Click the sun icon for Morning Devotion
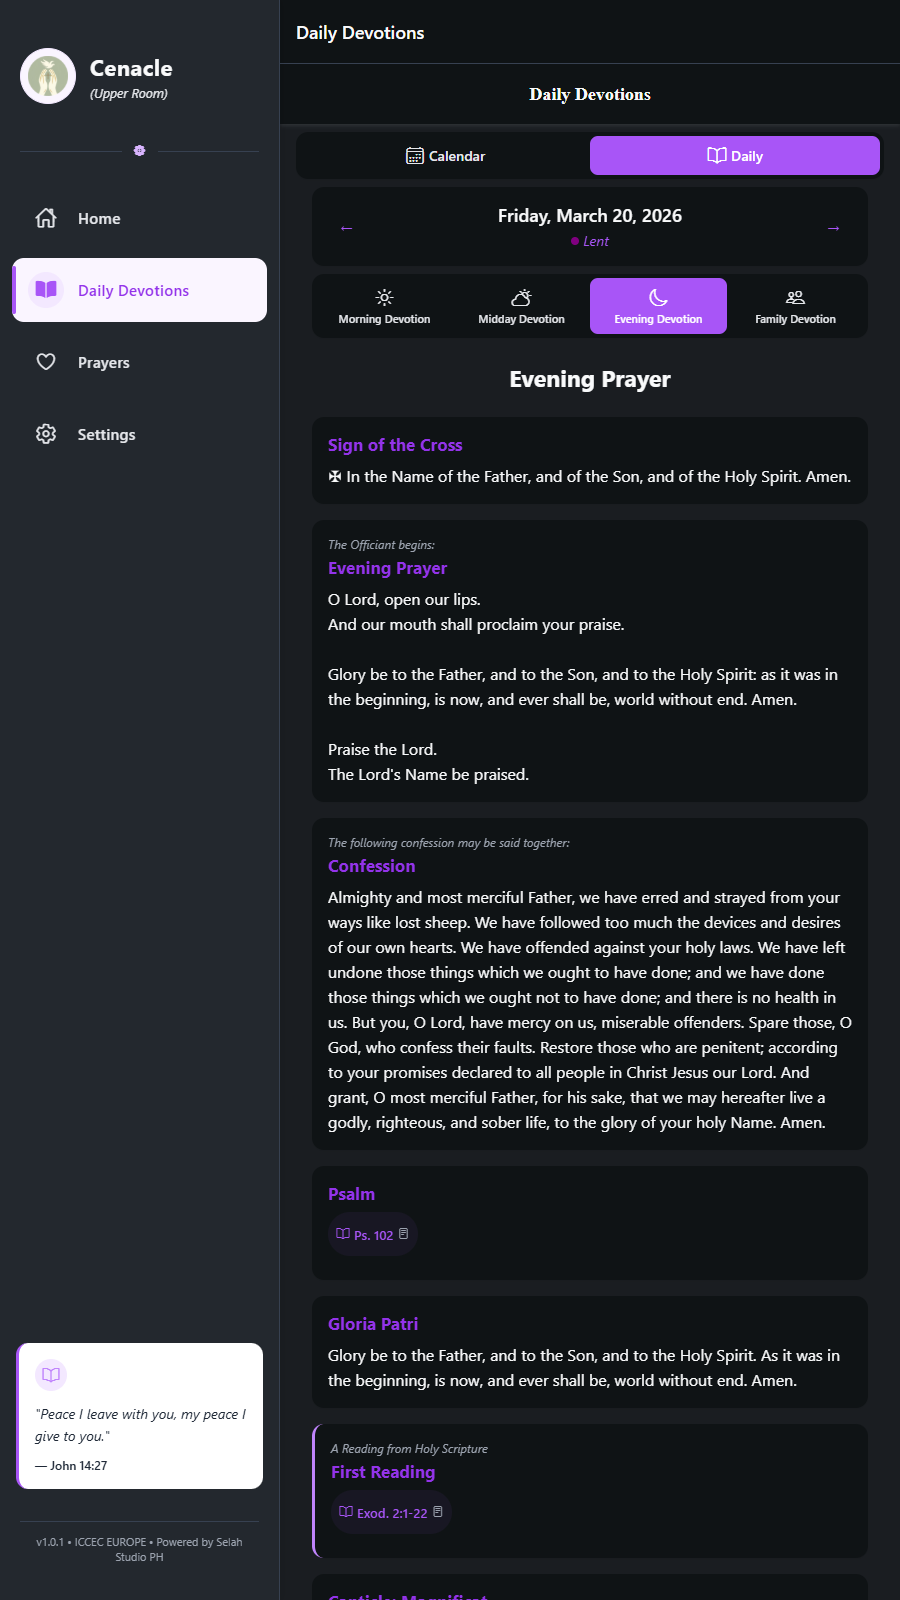Viewport: 900px width, 1600px height. pyautogui.click(x=384, y=297)
